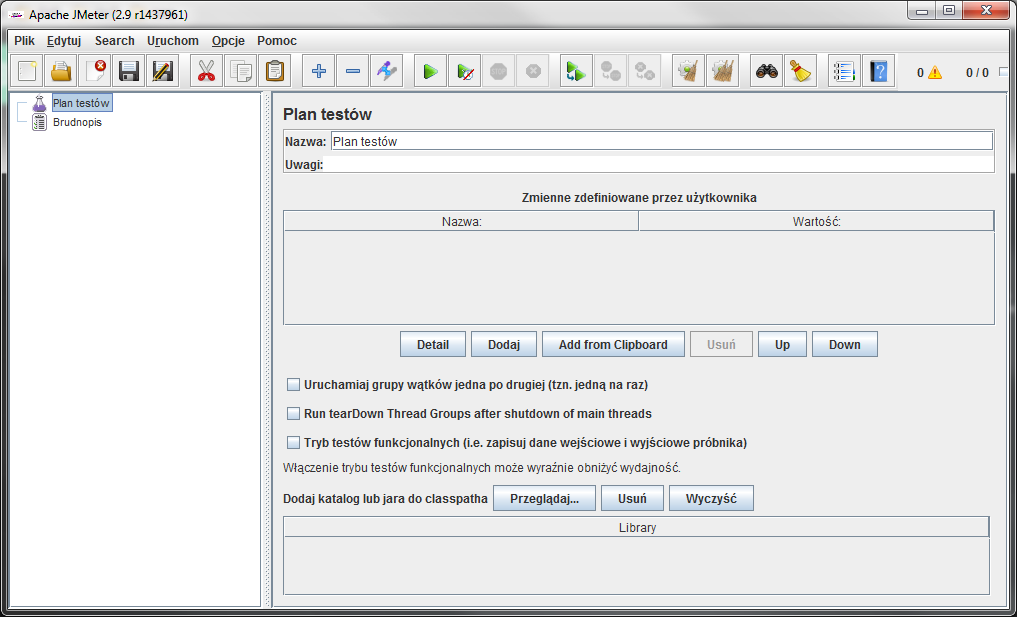Collapse all nodes with minus icon
The height and width of the screenshot is (617, 1017).
[352, 71]
